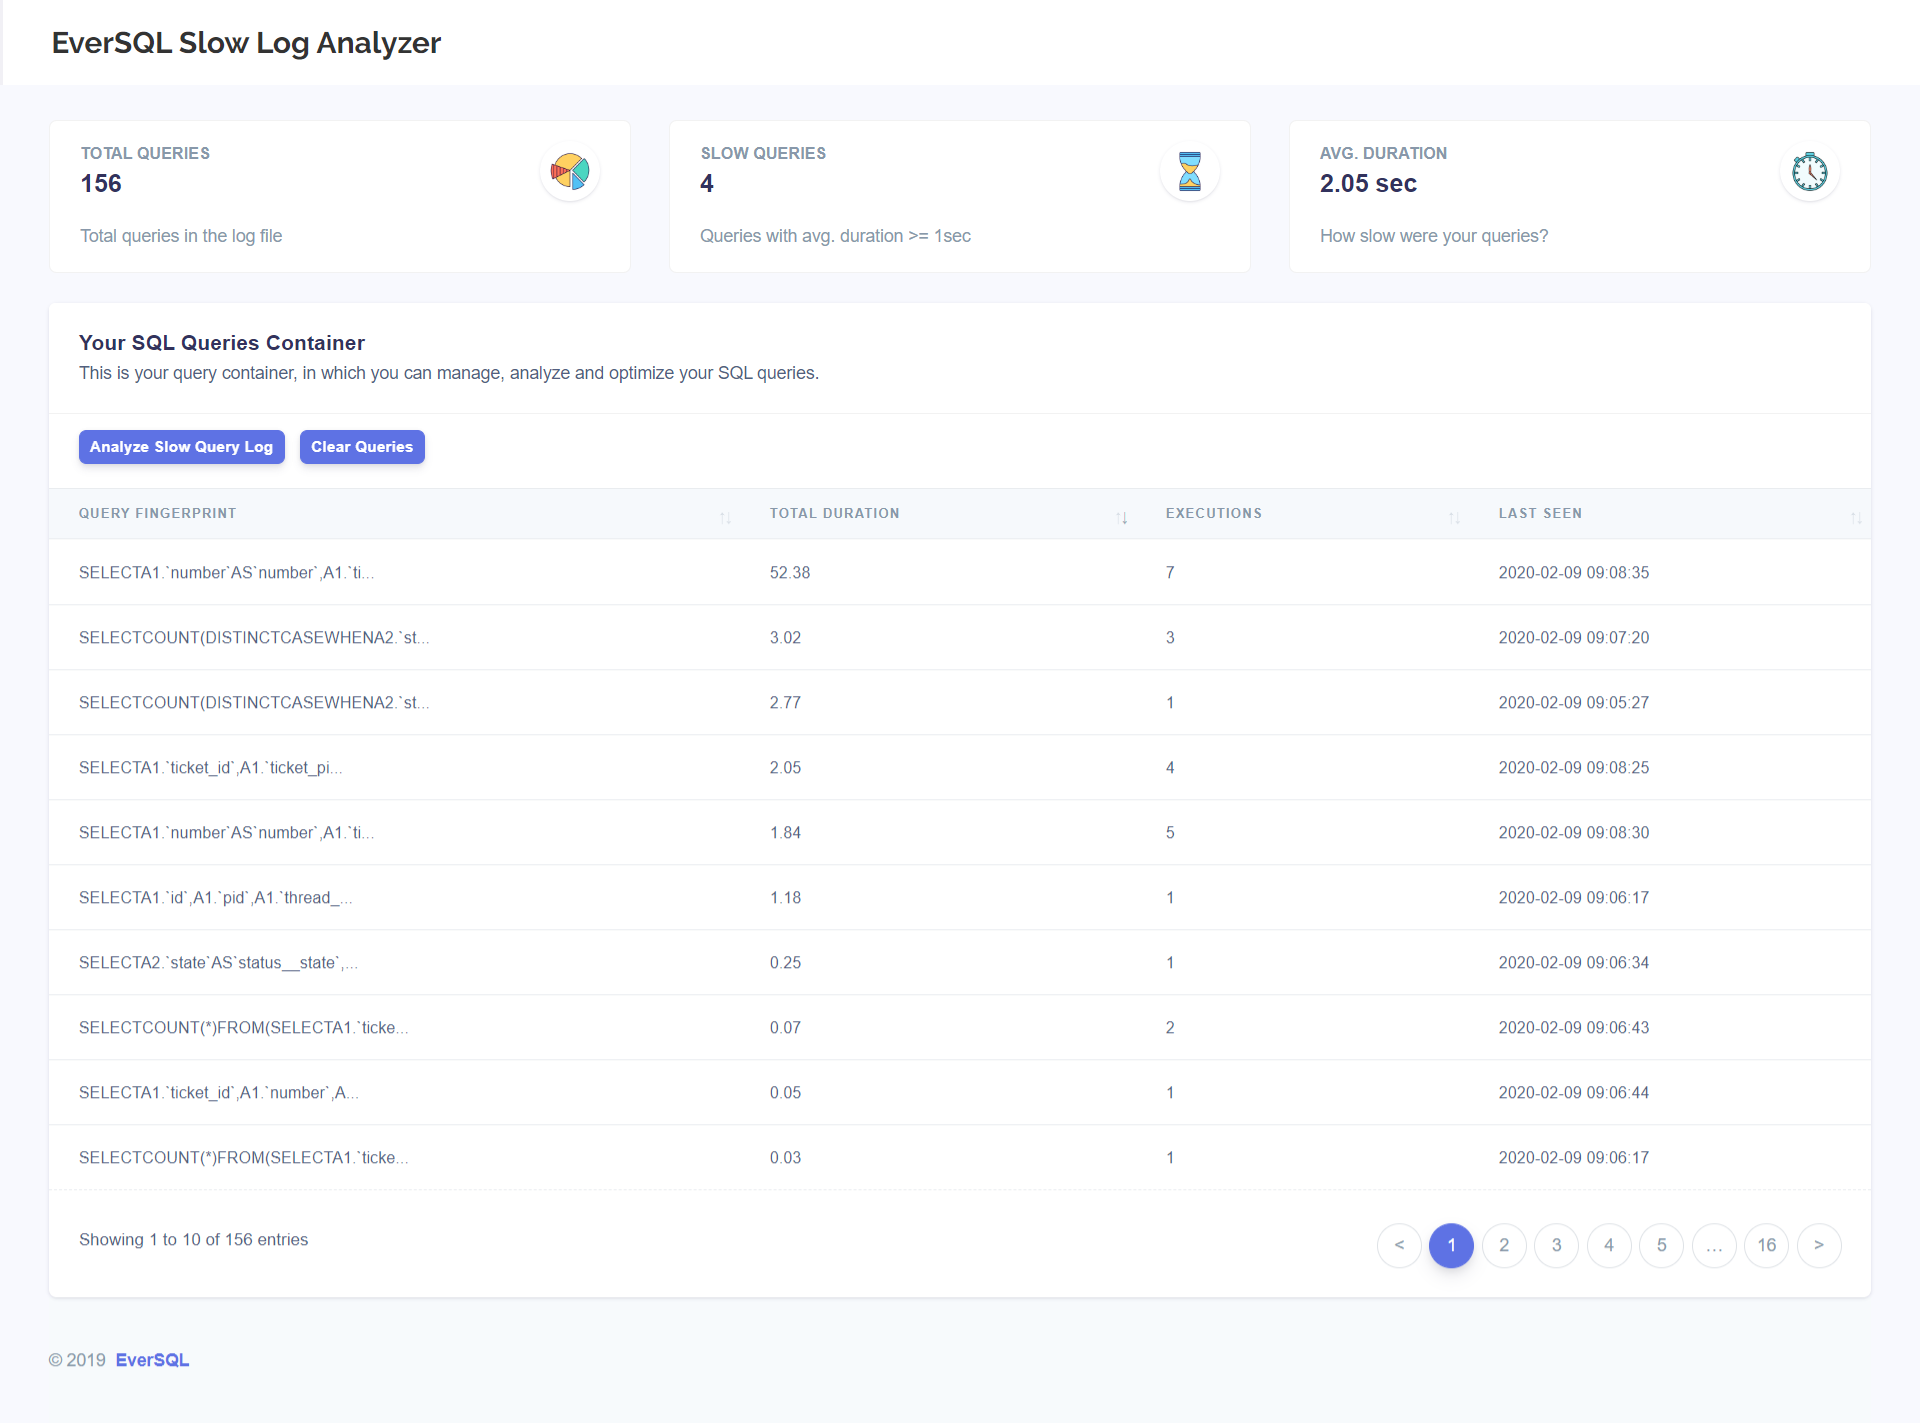
Task: Jump to page 2 of results
Action: (x=1504, y=1245)
